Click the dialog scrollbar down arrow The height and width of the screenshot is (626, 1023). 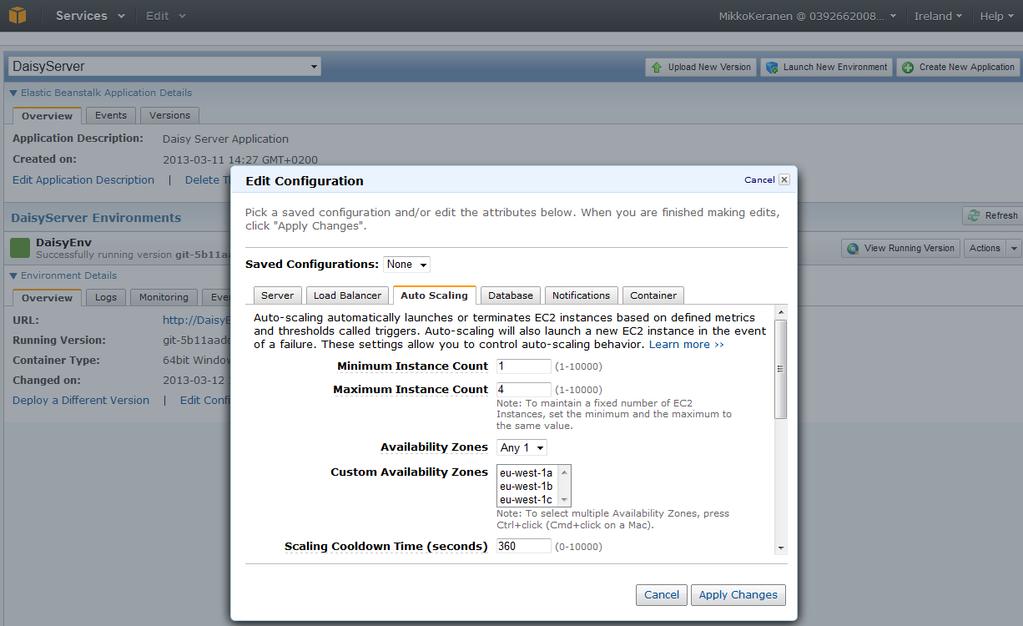[x=780, y=548]
